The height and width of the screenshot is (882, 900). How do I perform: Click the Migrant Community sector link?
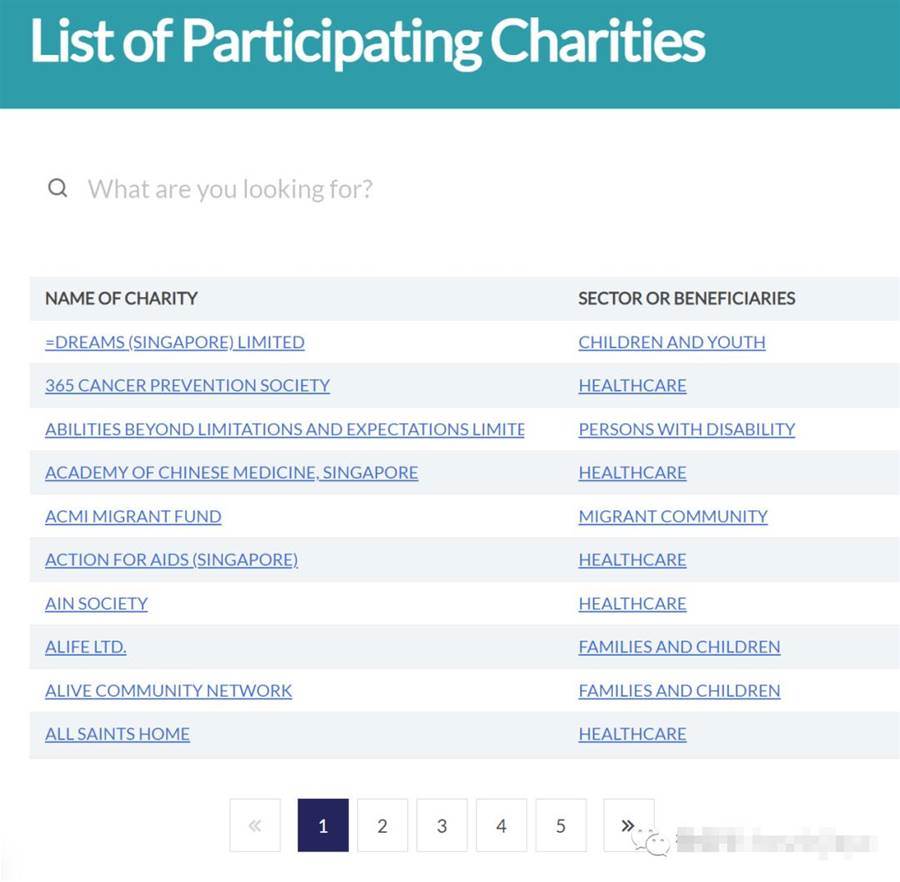pyautogui.click(x=672, y=516)
